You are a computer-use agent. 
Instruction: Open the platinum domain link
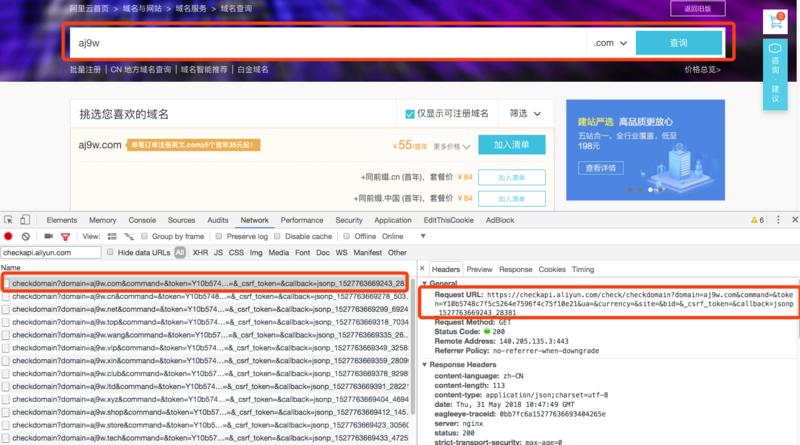[253, 69]
